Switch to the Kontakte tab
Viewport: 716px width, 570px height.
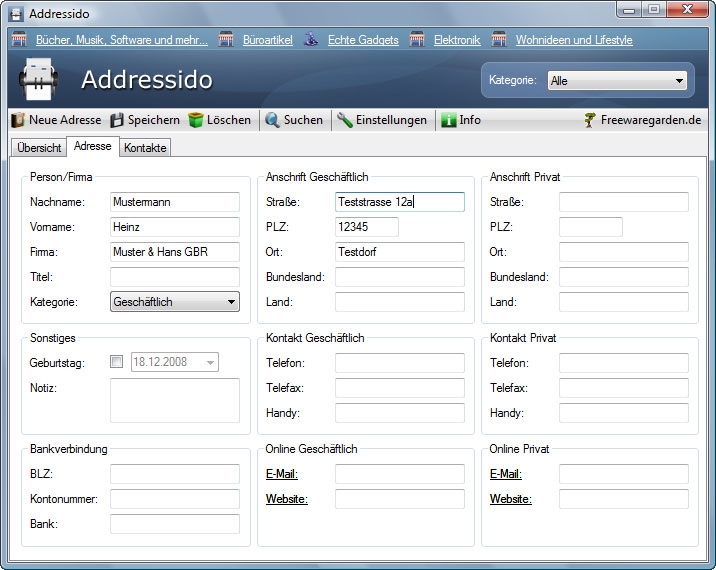[x=146, y=148]
